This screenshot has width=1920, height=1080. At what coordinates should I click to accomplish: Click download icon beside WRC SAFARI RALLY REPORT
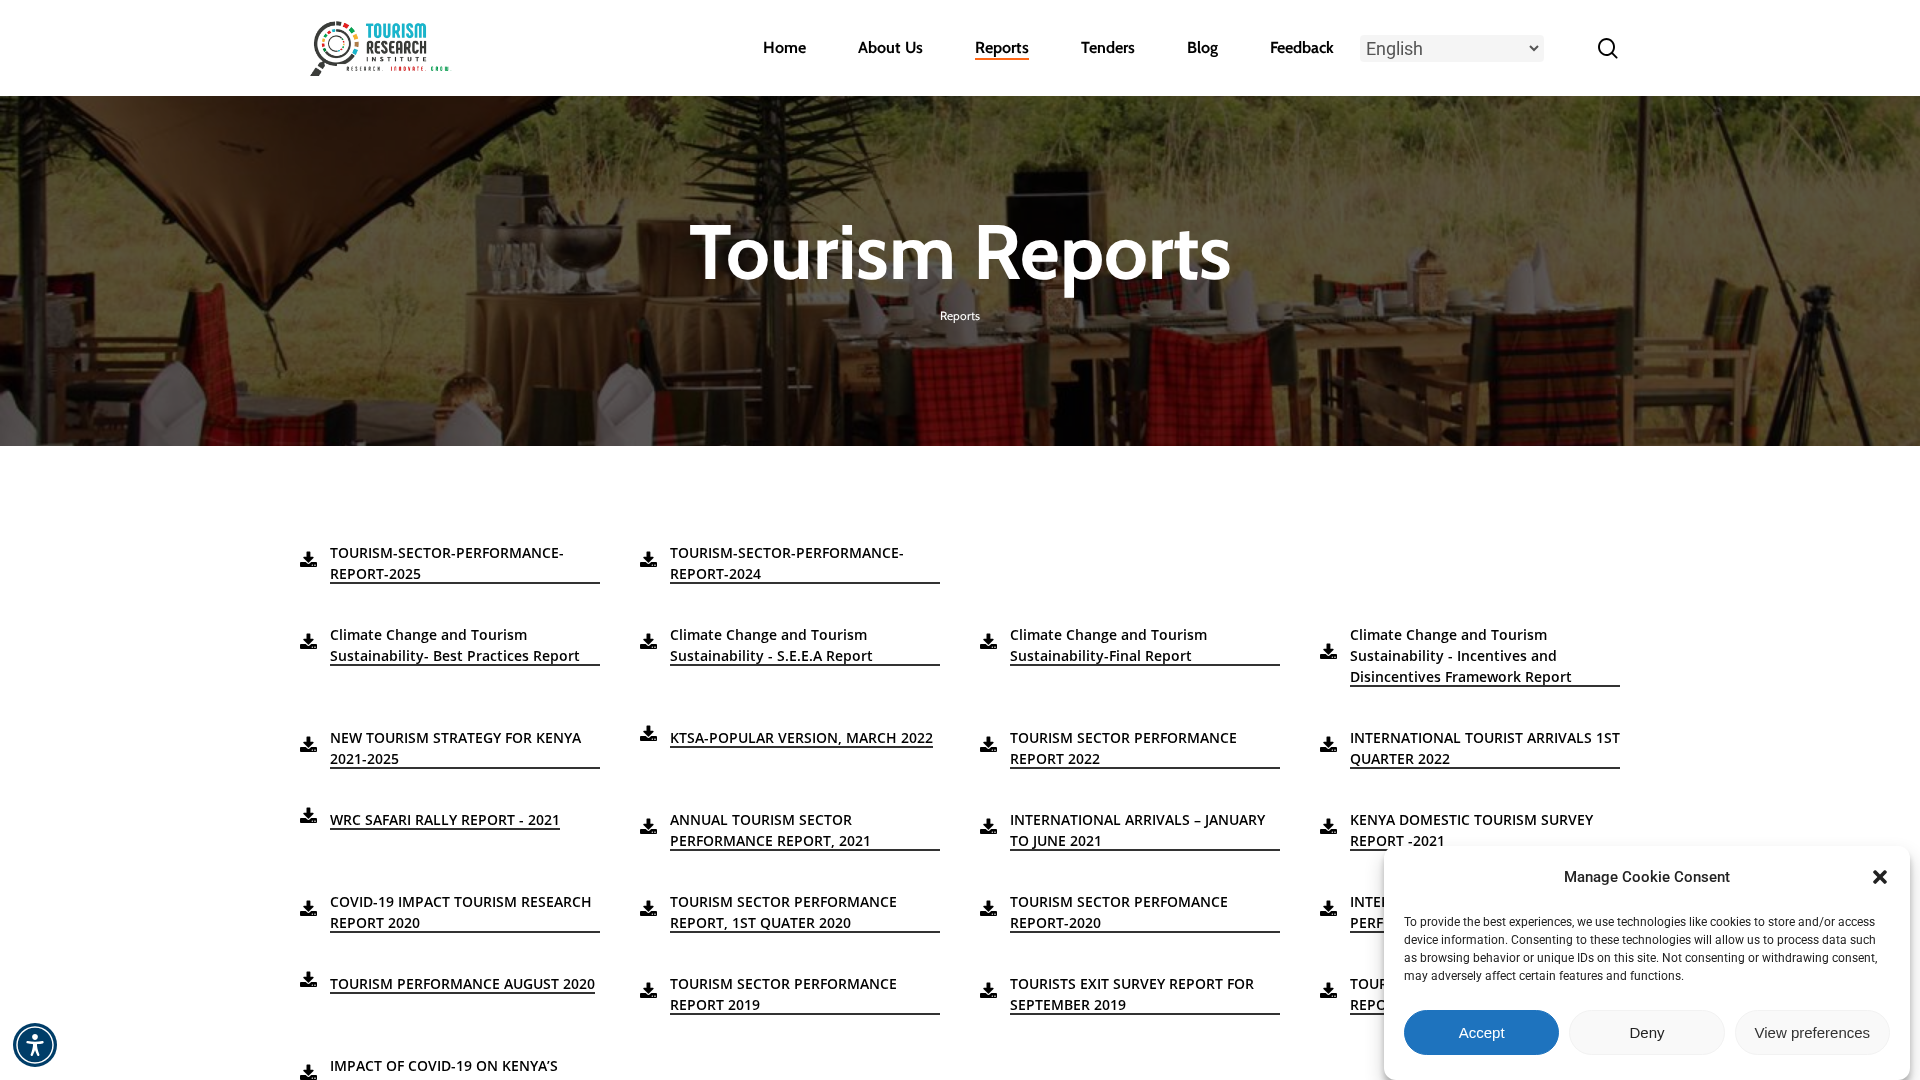coord(309,815)
